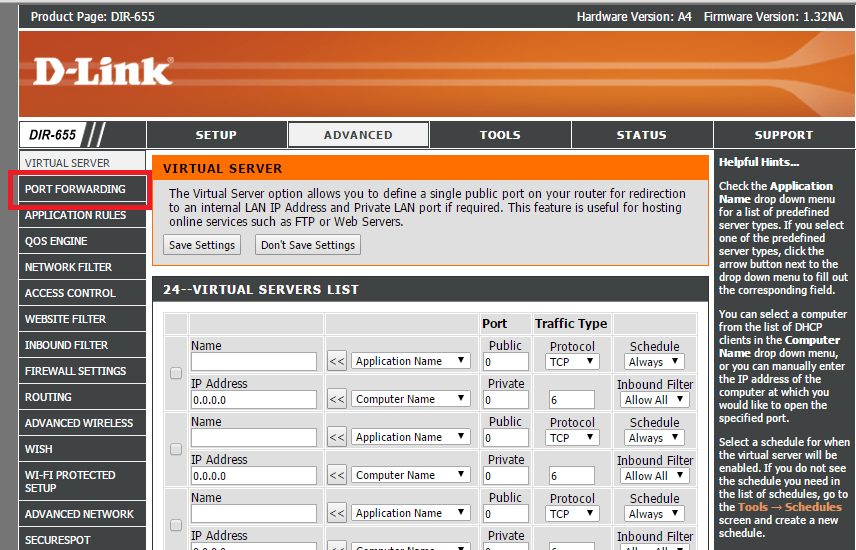The width and height of the screenshot is (856, 550).
Task: Open the Virtual Server sidebar item
Action: 82,163
